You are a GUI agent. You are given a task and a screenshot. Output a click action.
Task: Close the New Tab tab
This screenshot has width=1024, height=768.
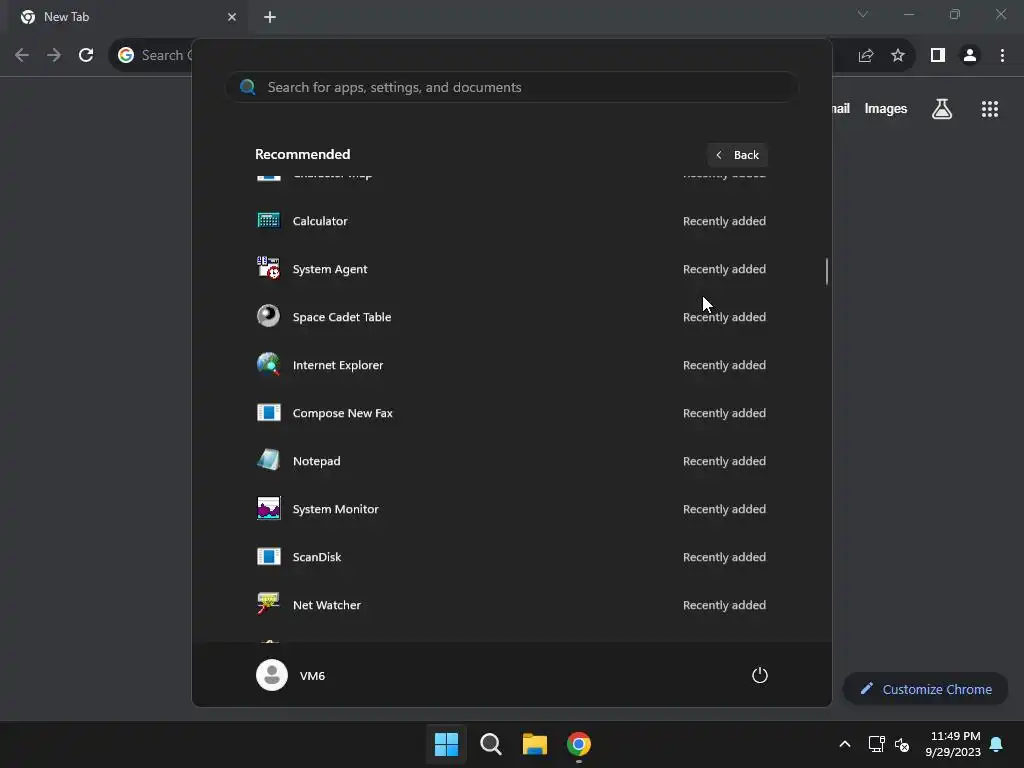pyautogui.click(x=232, y=17)
